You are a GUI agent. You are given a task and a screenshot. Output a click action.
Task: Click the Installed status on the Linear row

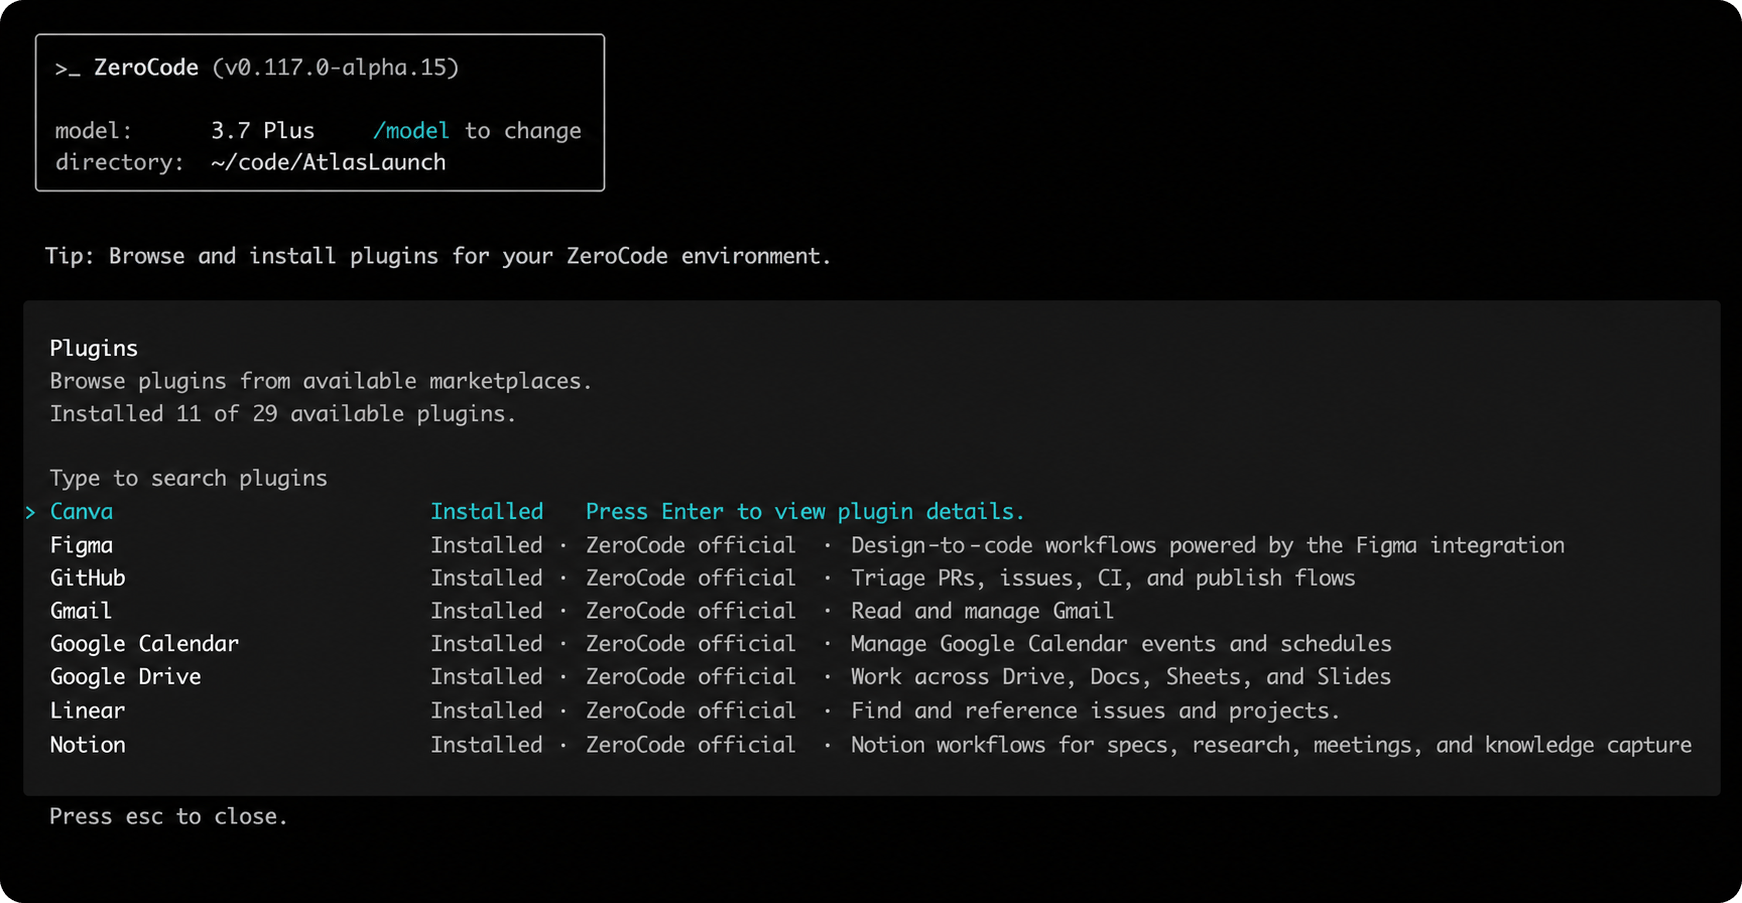click(x=487, y=711)
